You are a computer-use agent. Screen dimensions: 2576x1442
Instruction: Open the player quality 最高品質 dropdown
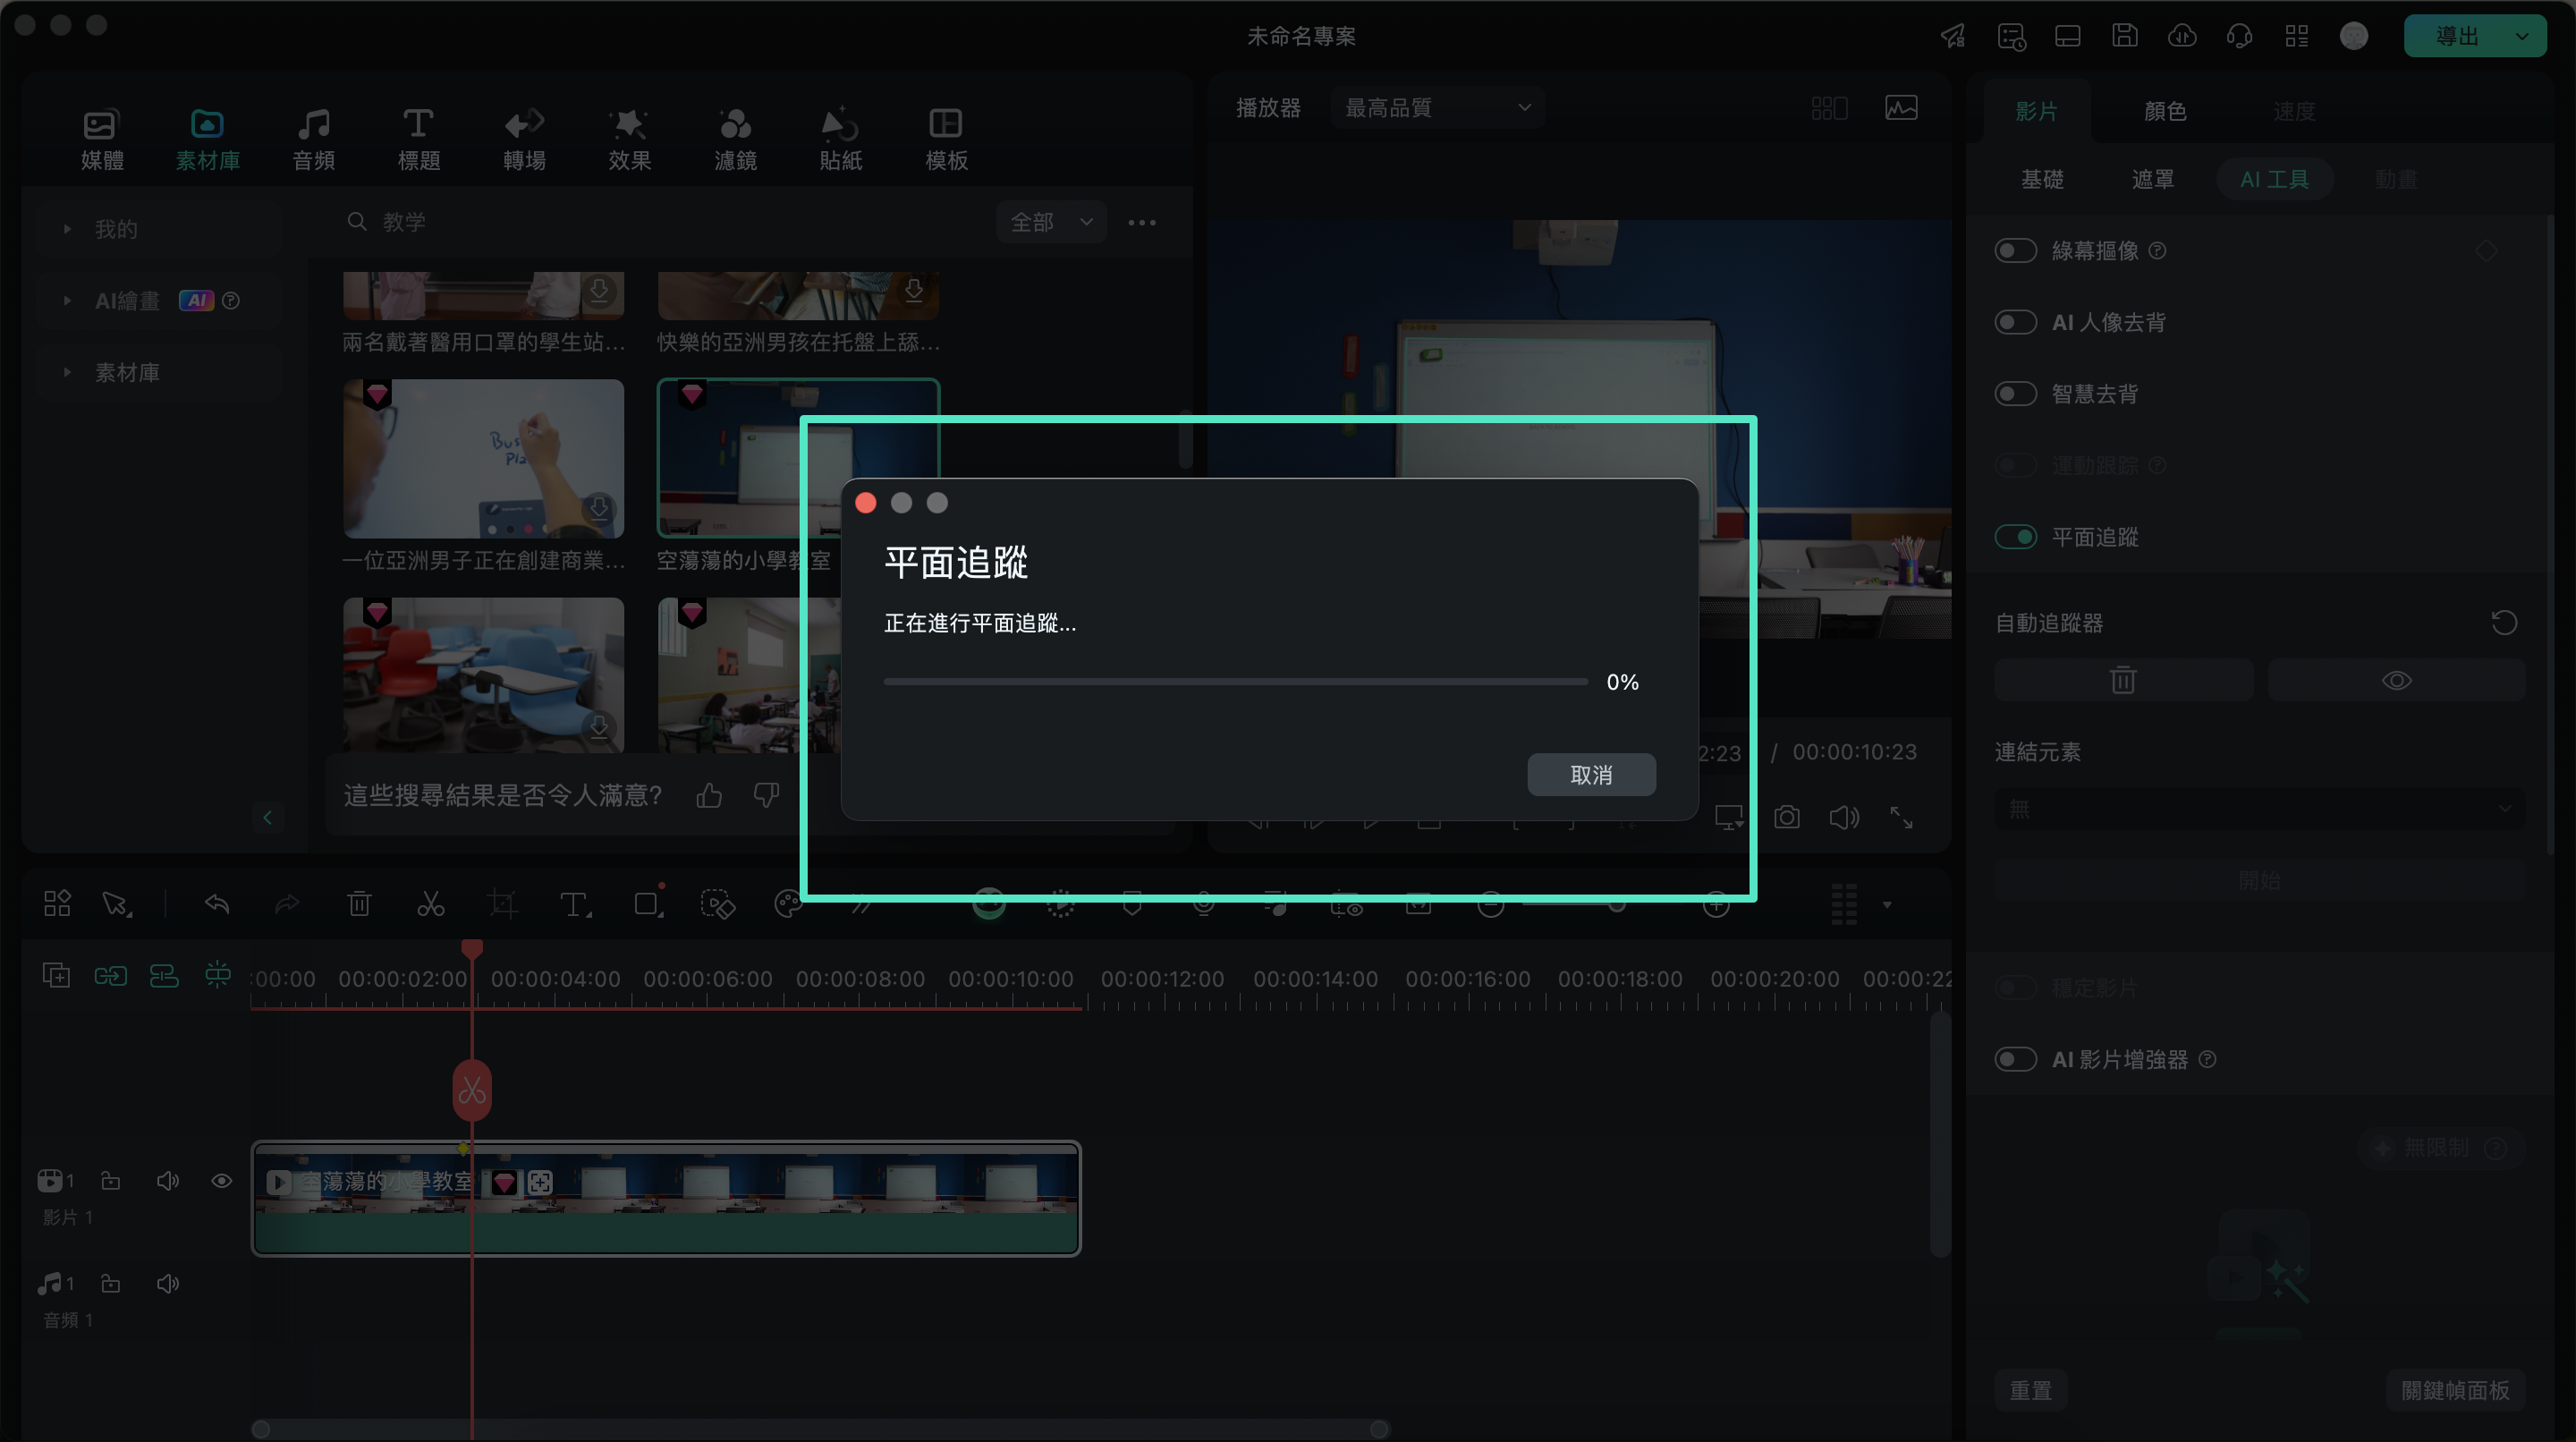pos(1436,107)
